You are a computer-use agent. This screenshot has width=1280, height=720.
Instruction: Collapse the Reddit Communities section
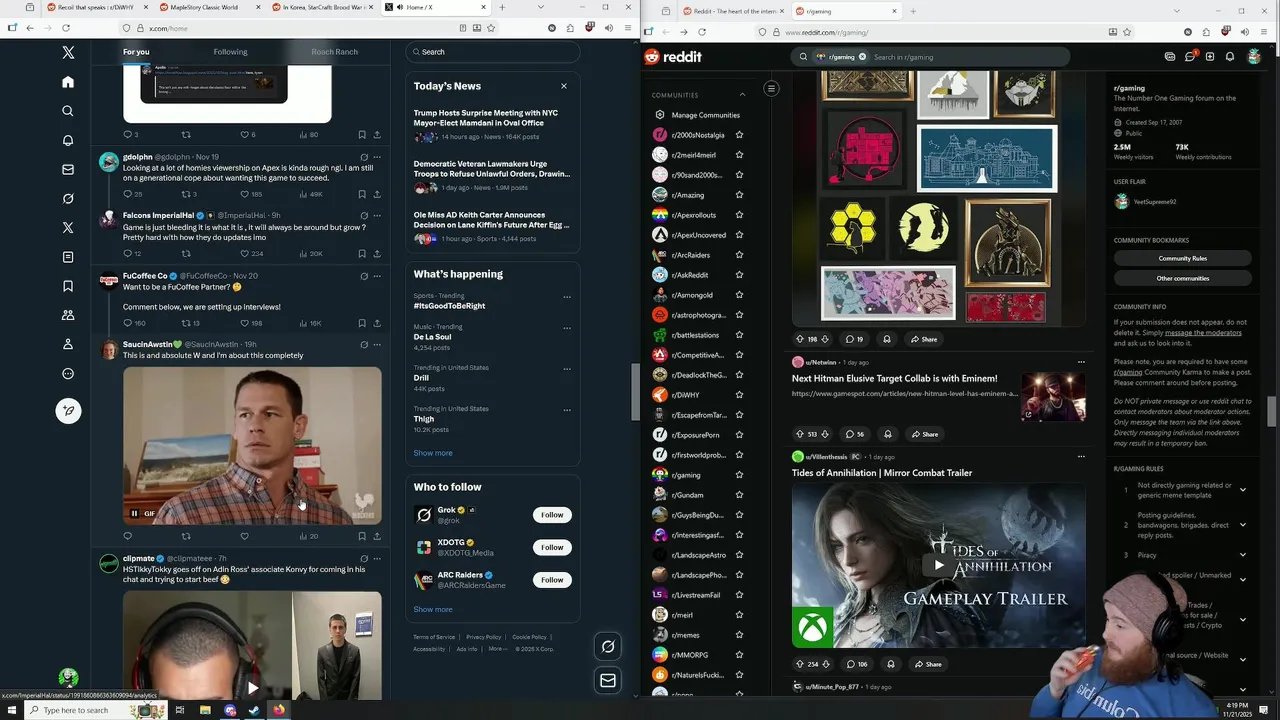(x=742, y=95)
